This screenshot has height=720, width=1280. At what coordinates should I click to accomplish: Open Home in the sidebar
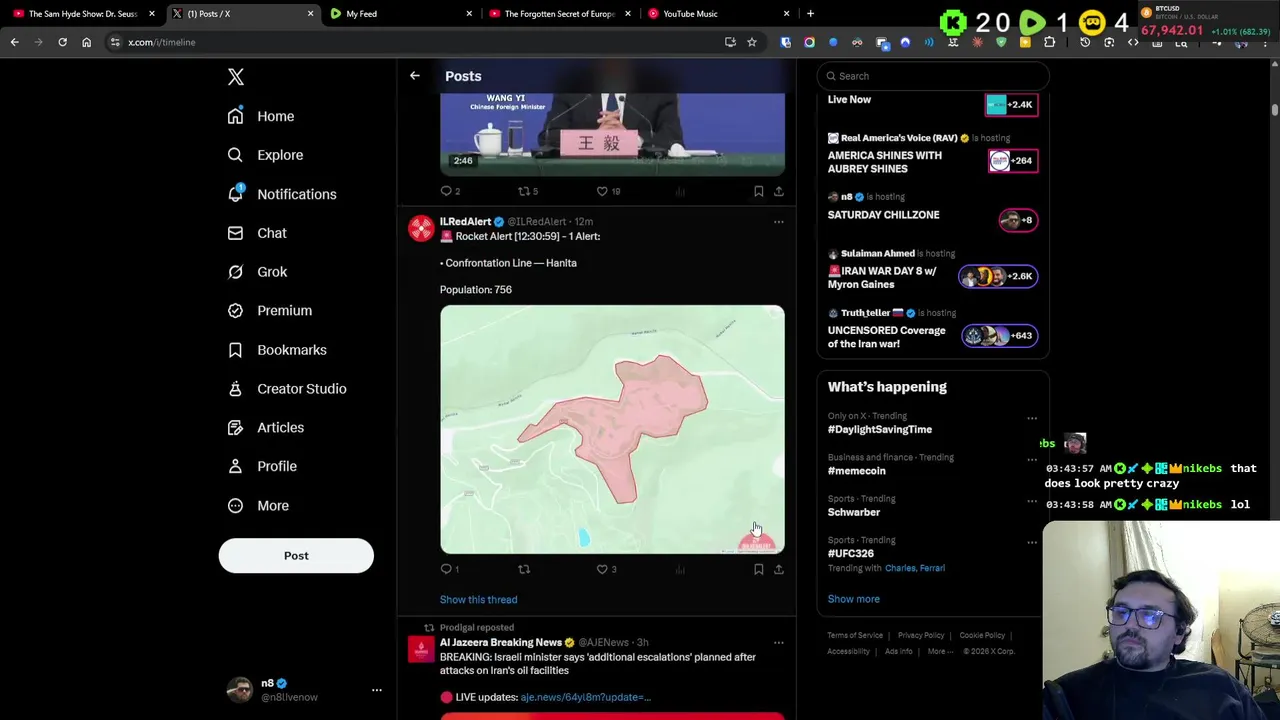(261, 116)
